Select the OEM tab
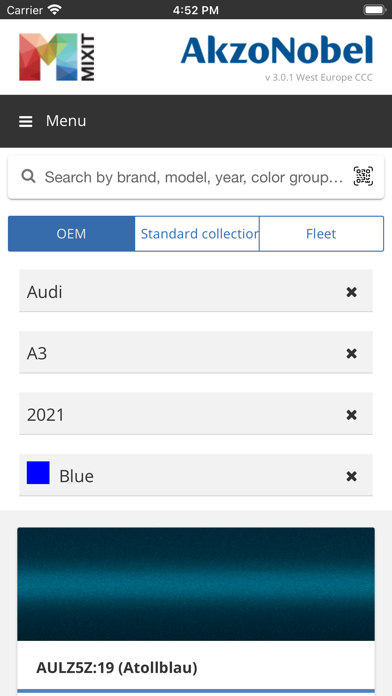 (71, 233)
